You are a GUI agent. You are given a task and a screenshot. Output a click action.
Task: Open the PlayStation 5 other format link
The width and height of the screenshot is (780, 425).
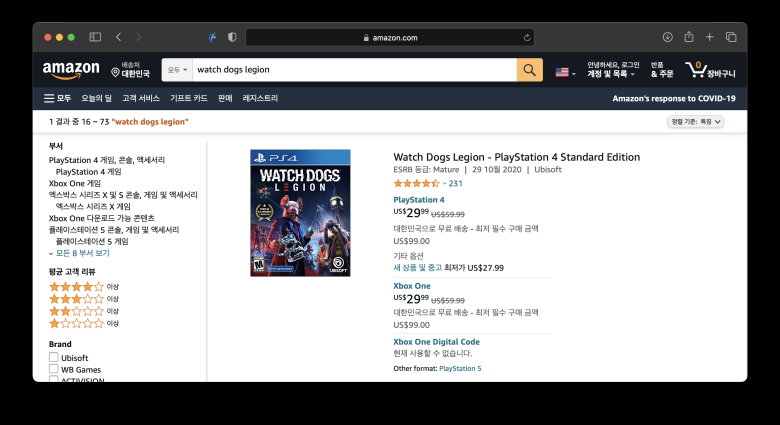[x=460, y=368]
